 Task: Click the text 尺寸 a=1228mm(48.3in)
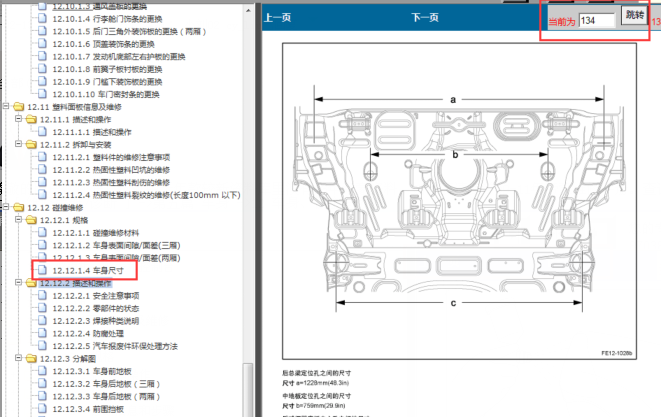316,383
